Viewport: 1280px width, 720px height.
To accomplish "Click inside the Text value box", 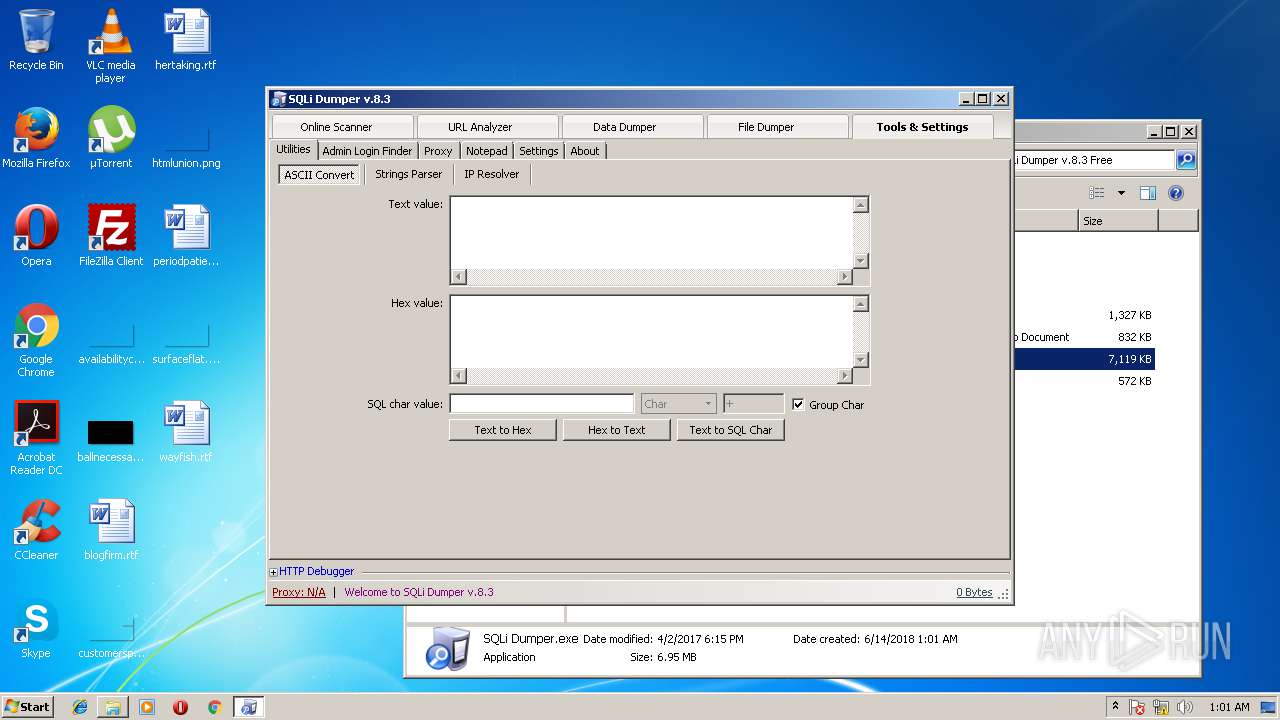I will coord(652,233).
